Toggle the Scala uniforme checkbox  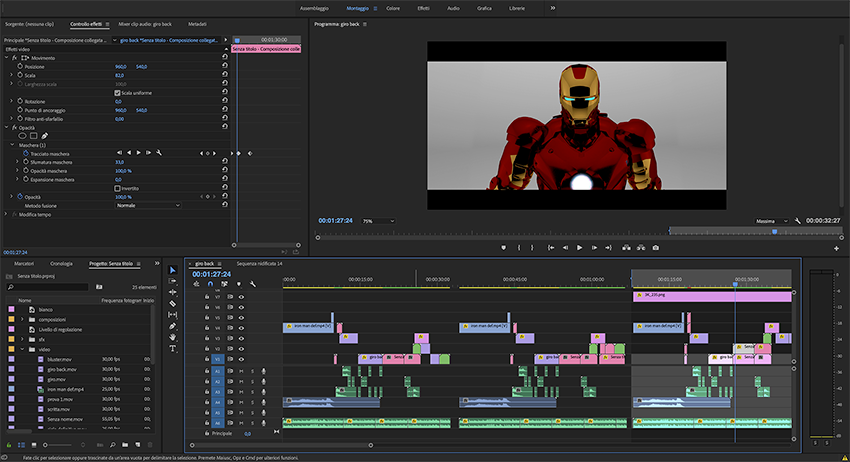[x=117, y=93]
